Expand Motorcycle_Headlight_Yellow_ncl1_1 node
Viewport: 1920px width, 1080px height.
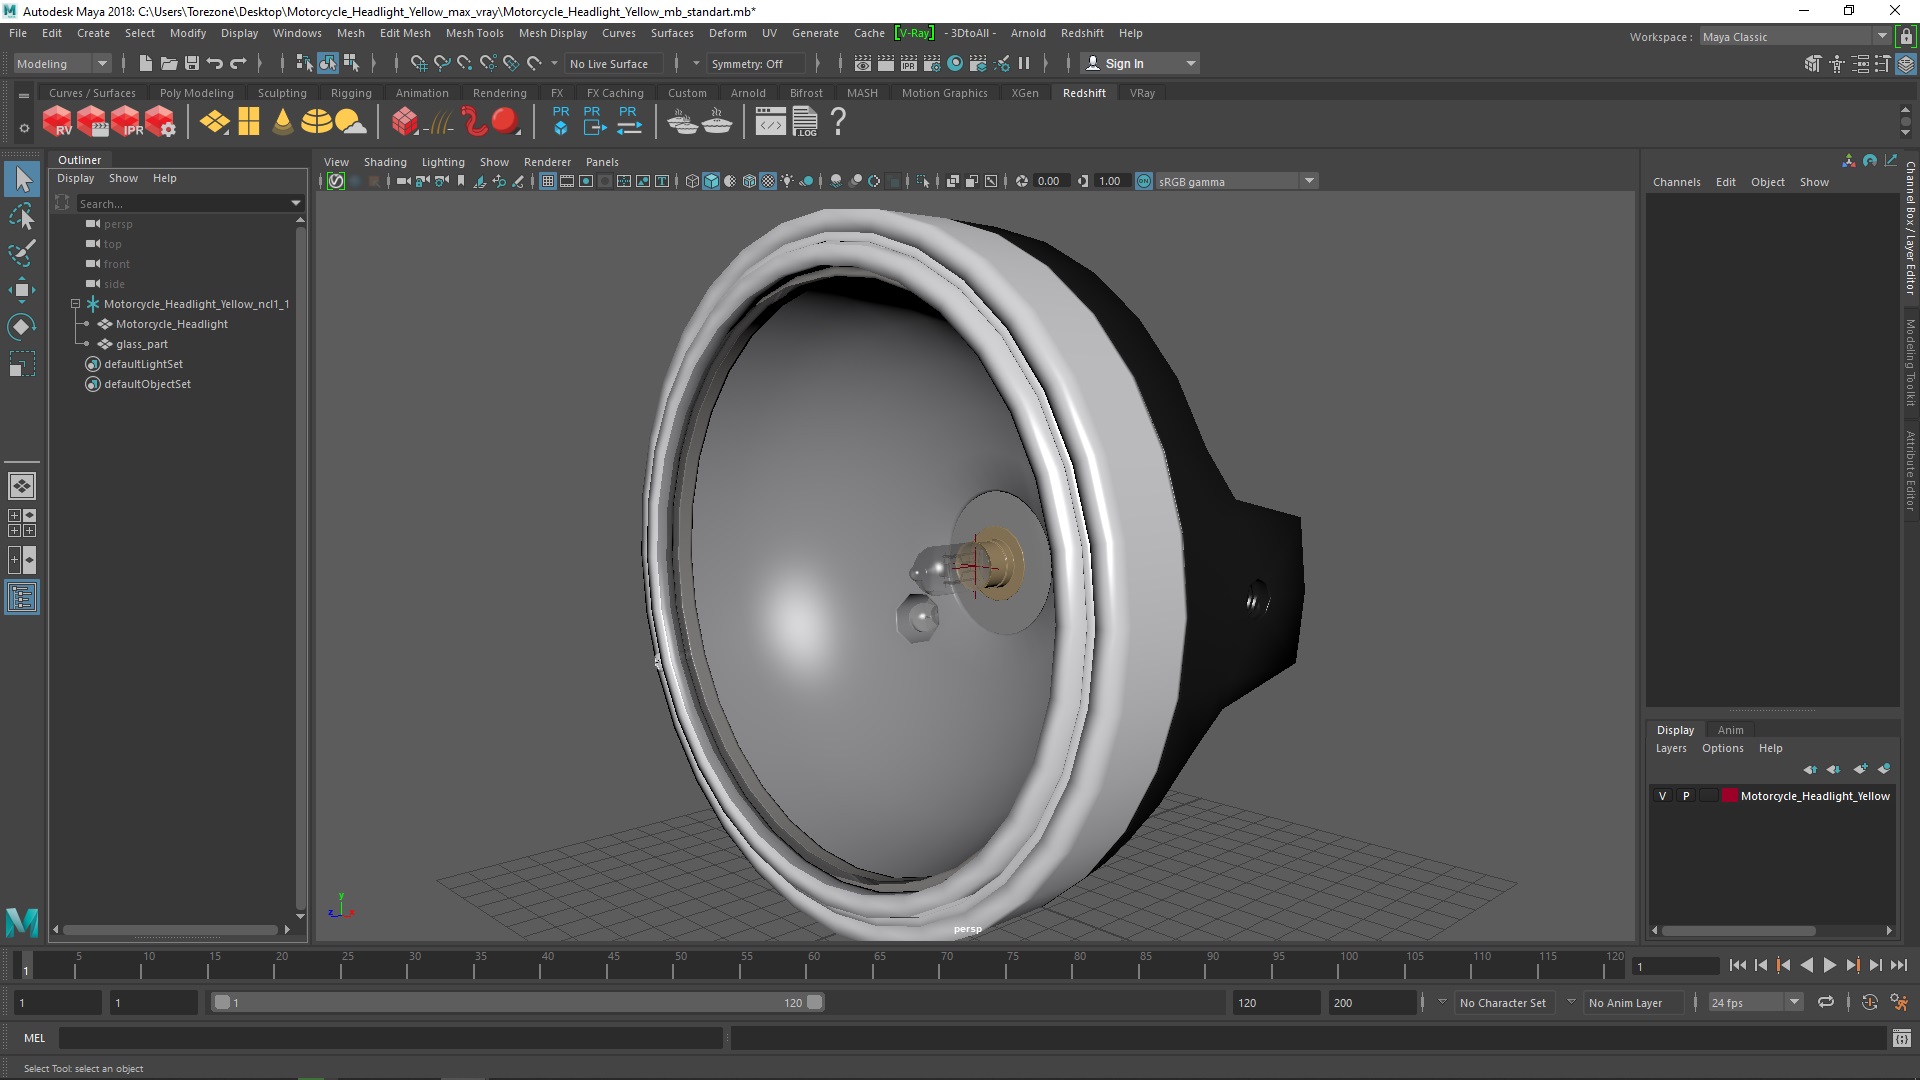[75, 303]
